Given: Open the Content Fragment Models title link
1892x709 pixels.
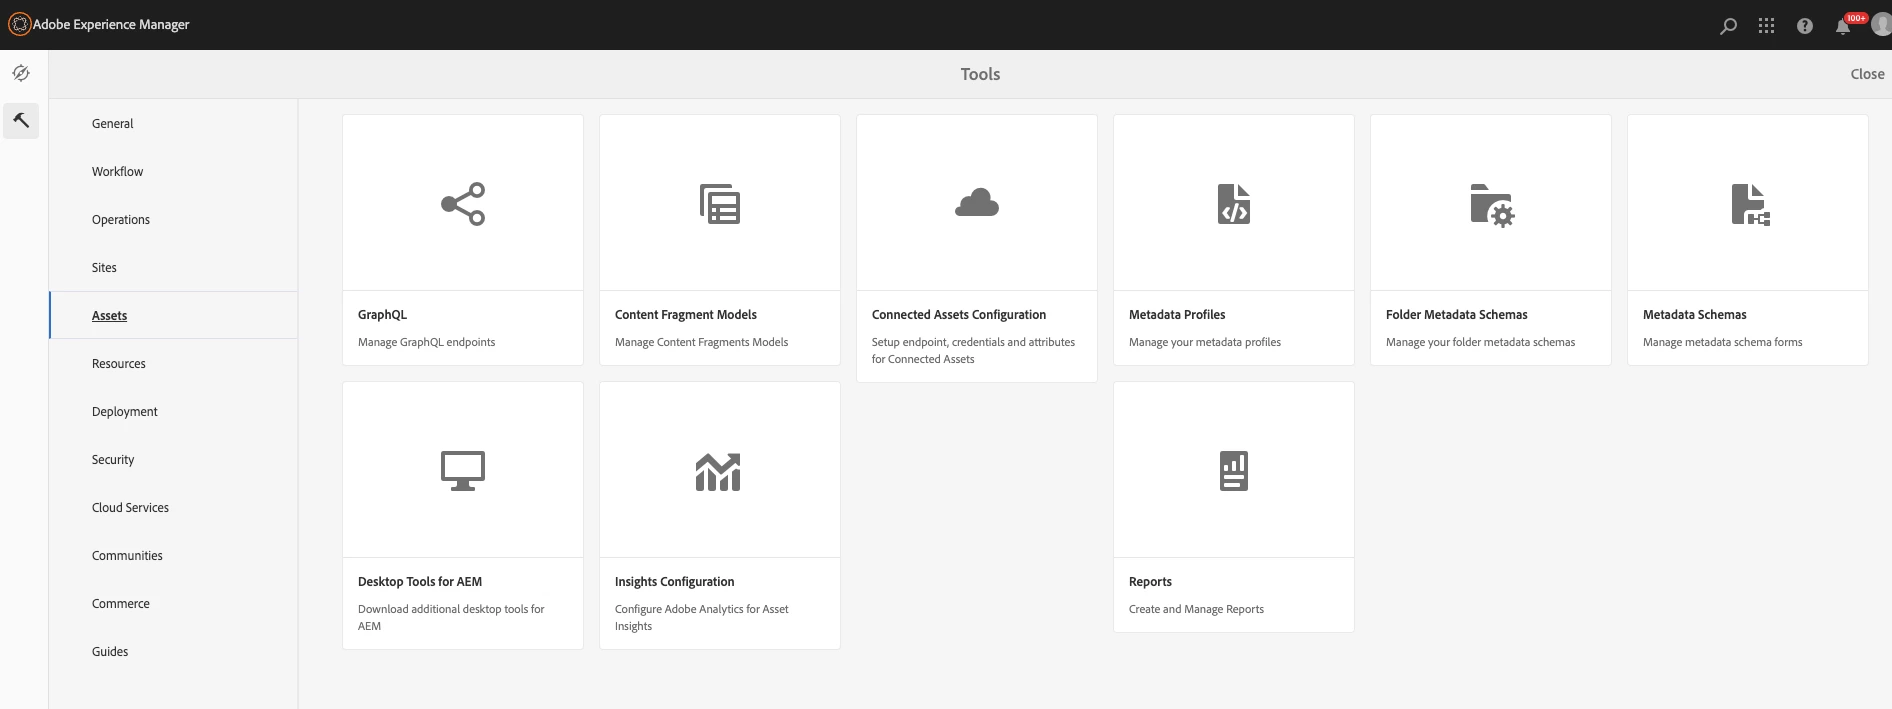Looking at the screenshot, I should tap(686, 315).
